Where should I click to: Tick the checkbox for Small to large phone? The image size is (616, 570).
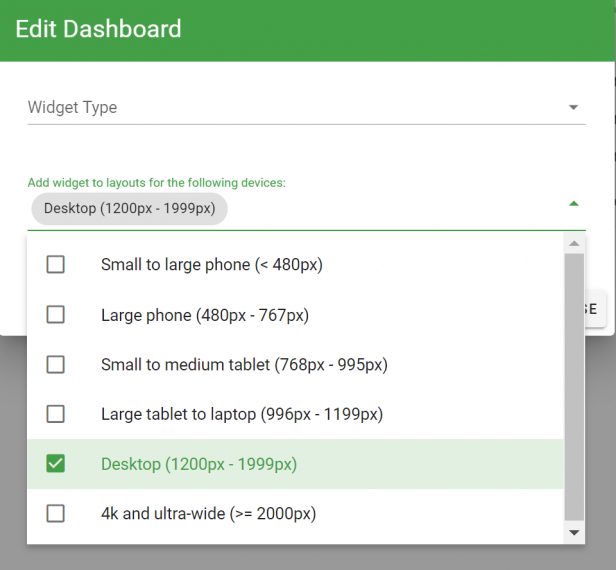[x=56, y=265]
